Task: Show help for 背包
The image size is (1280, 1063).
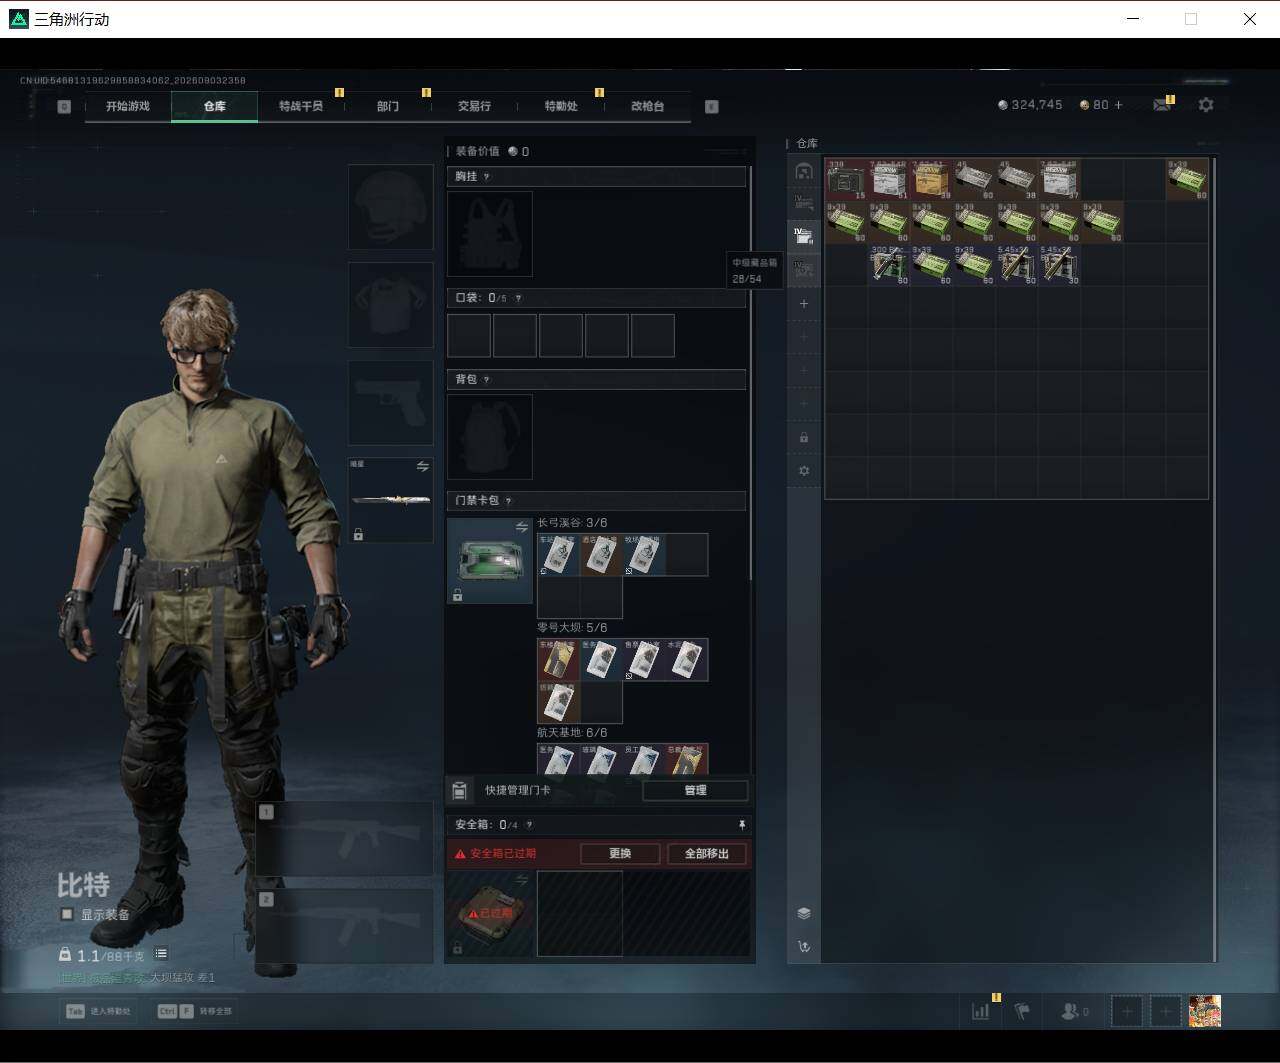Action: [487, 380]
